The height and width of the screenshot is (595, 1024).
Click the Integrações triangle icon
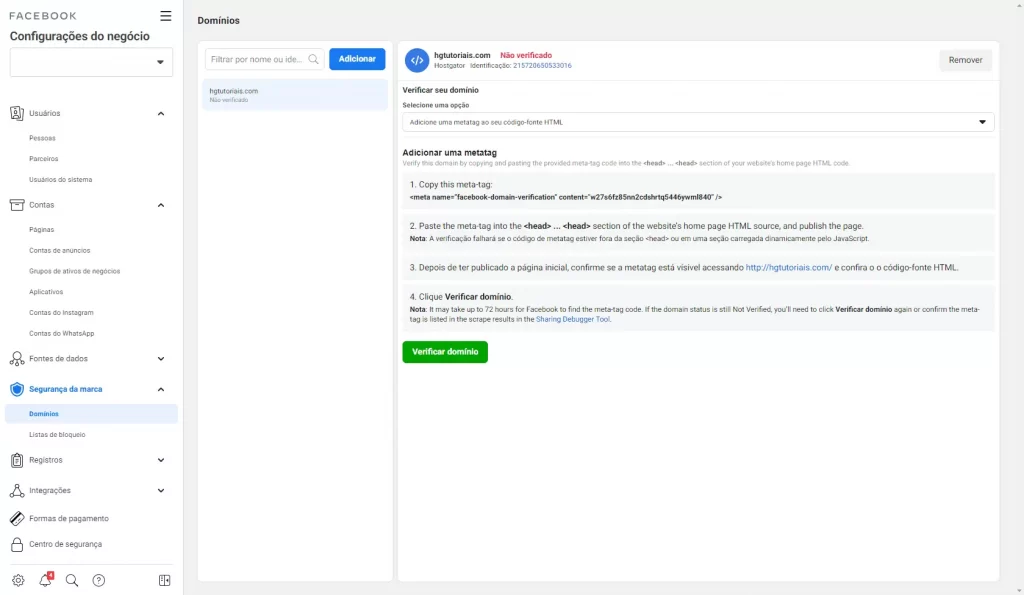click(17, 490)
